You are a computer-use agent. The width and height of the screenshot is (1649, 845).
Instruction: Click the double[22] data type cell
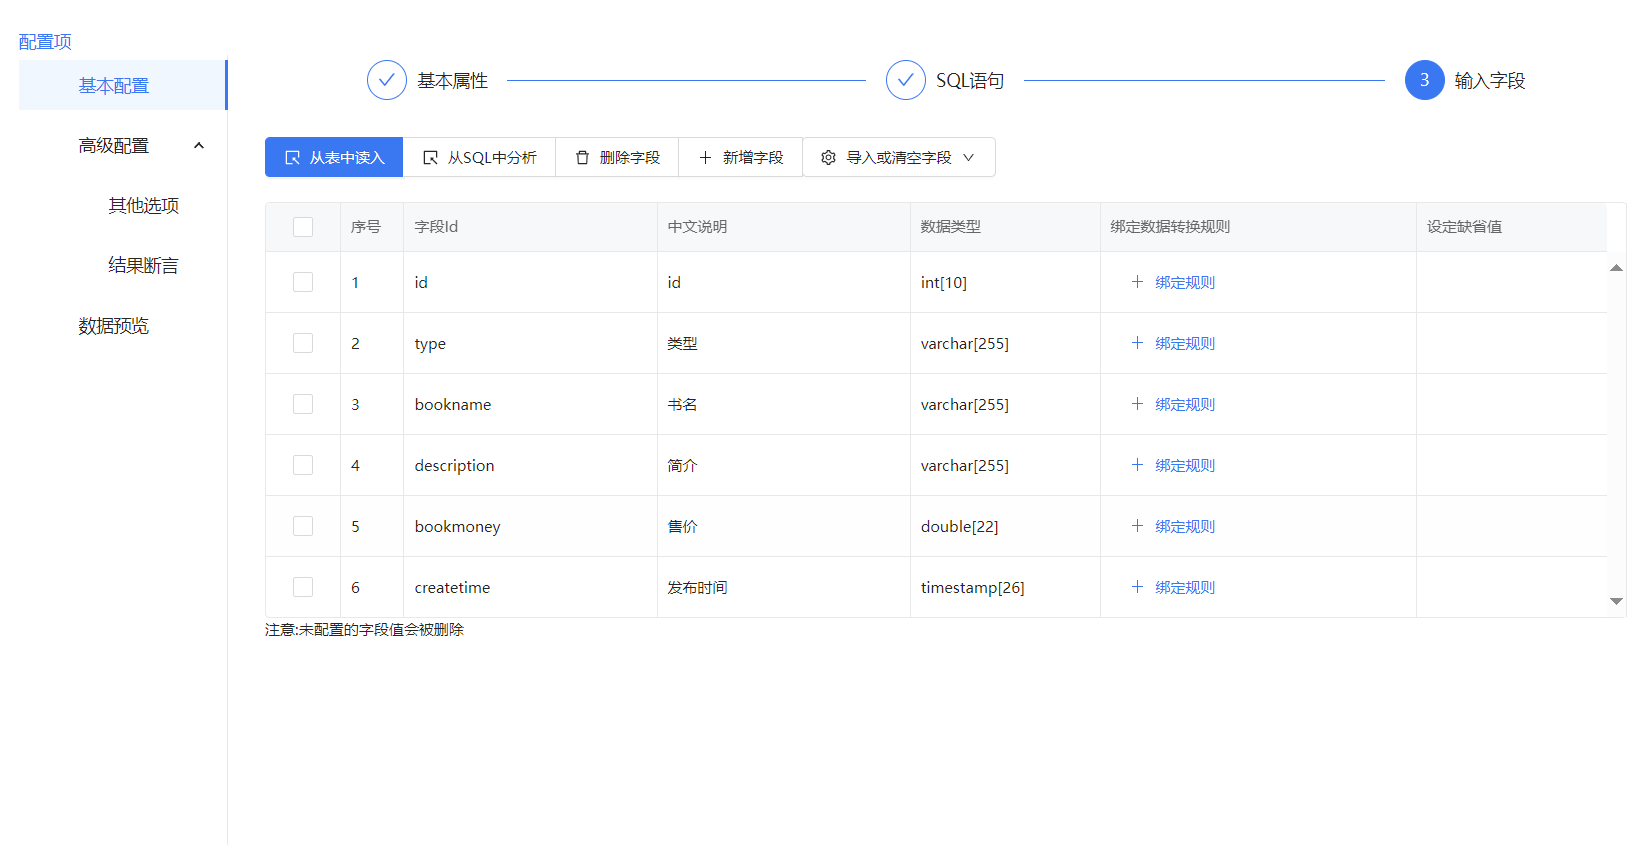pyautogui.click(x=1005, y=526)
